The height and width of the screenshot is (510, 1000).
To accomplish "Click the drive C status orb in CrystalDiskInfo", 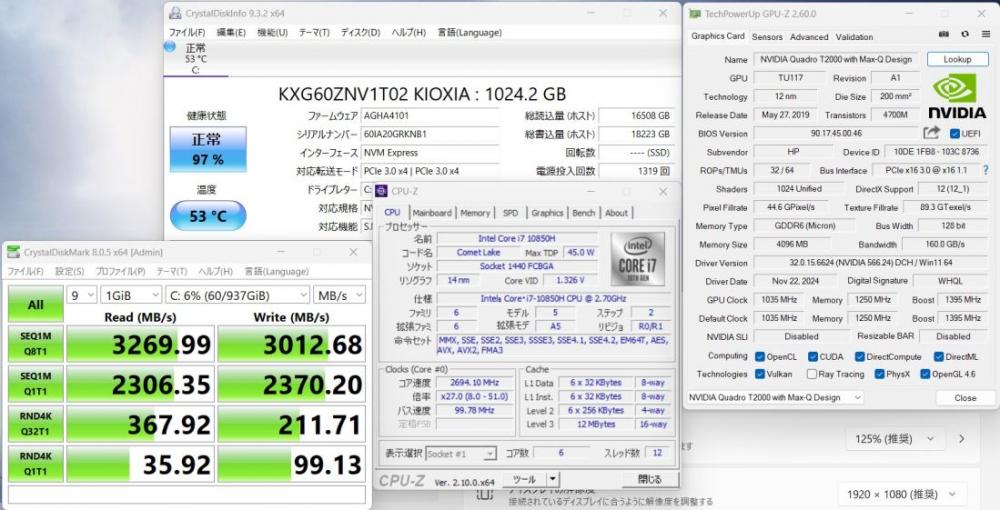I will 170,47.
